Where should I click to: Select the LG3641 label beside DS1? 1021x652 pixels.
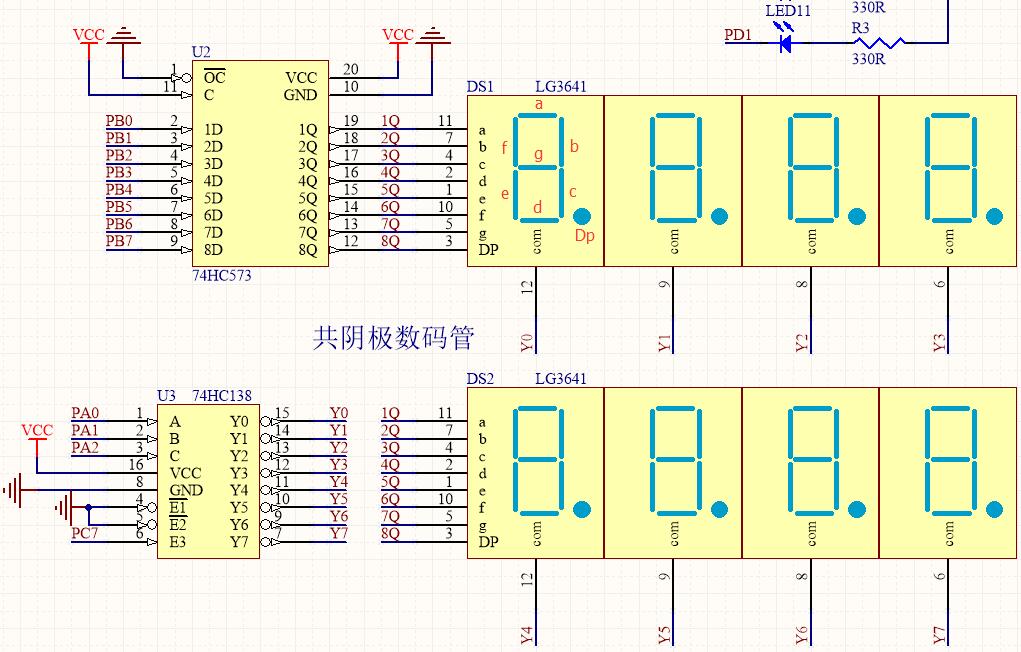(561, 87)
